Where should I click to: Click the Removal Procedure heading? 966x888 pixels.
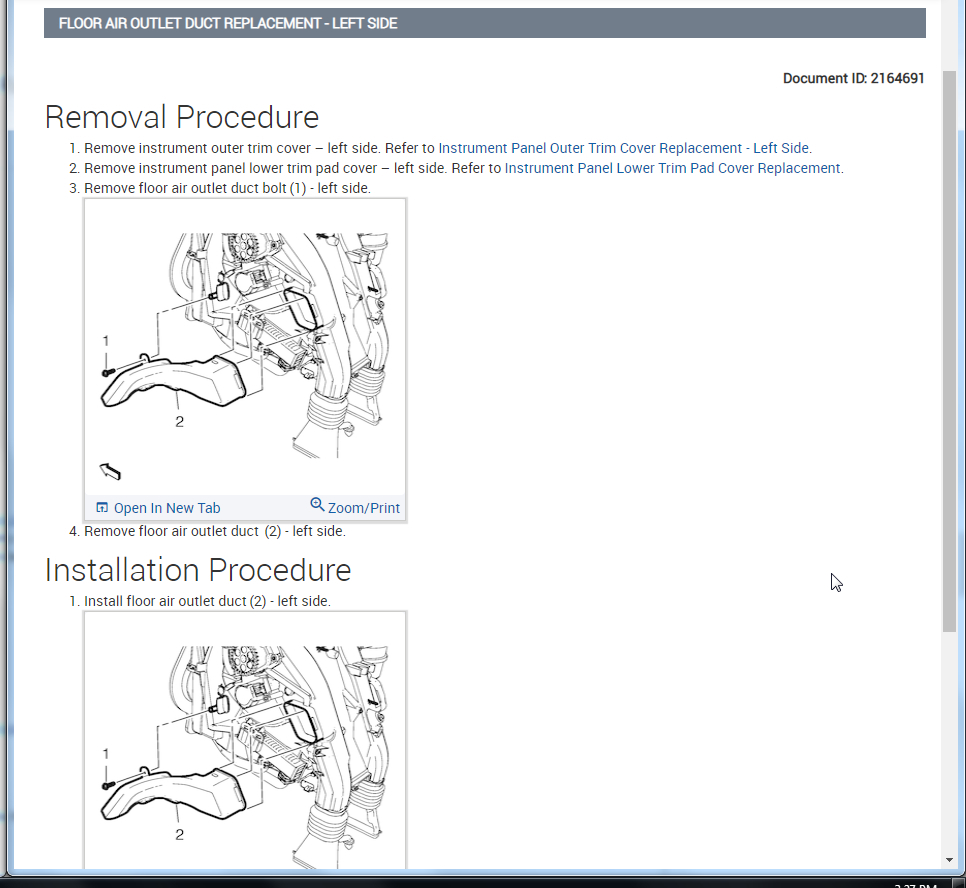pos(182,117)
